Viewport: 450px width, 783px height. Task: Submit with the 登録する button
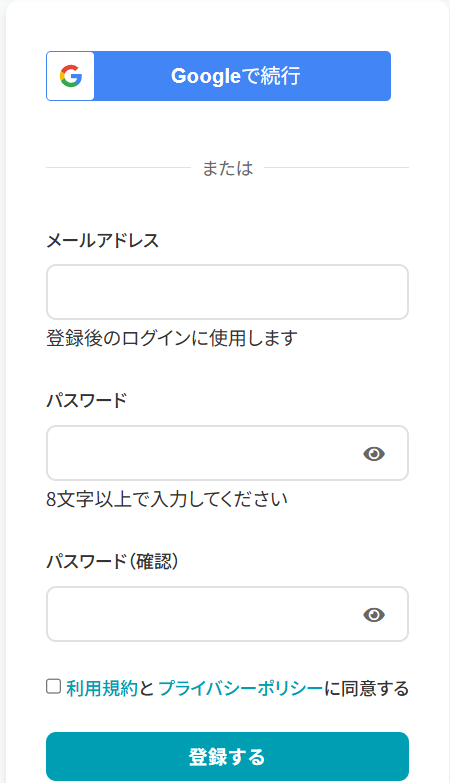227,756
